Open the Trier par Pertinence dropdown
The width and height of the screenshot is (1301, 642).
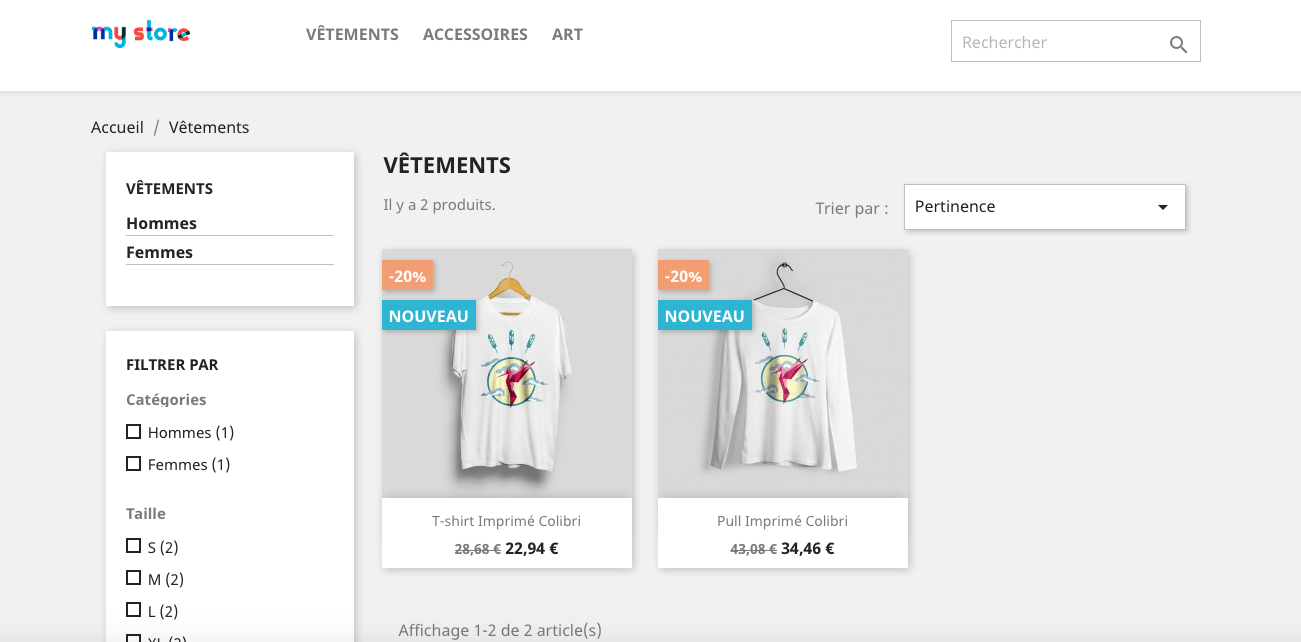pyautogui.click(x=1030, y=207)
